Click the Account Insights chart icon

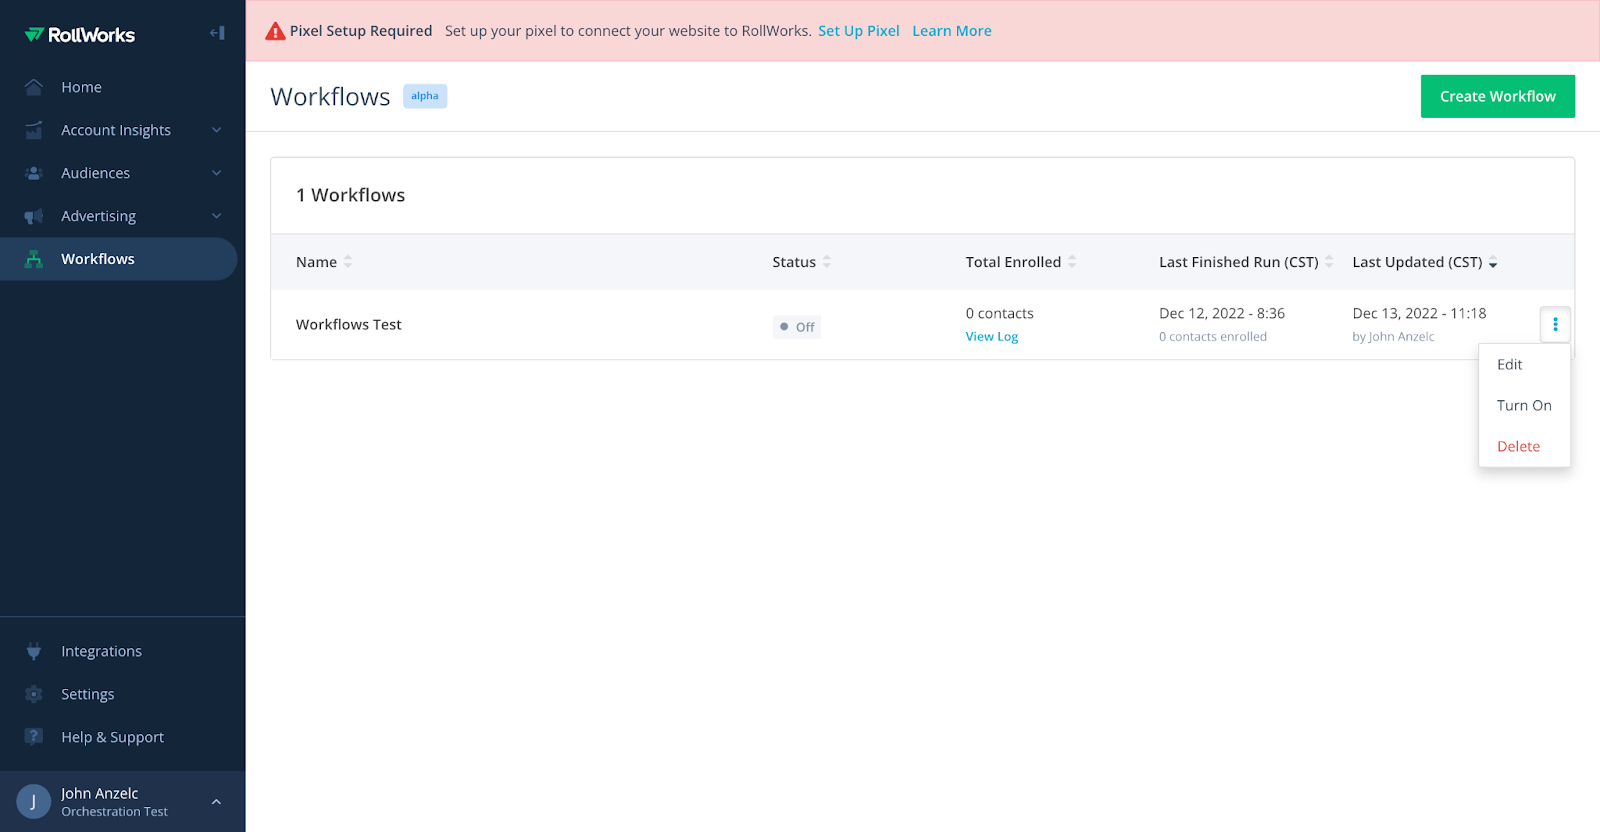click(34, 130)
